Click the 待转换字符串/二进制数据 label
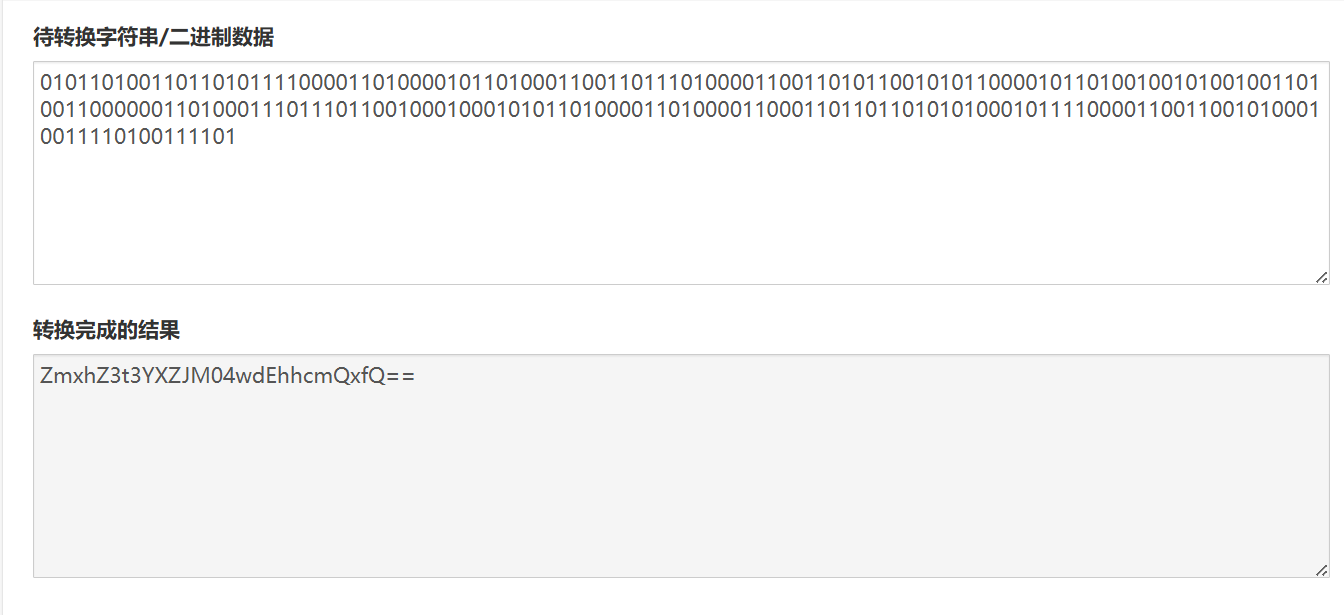 pyautogui.click(x=153, y=38)
